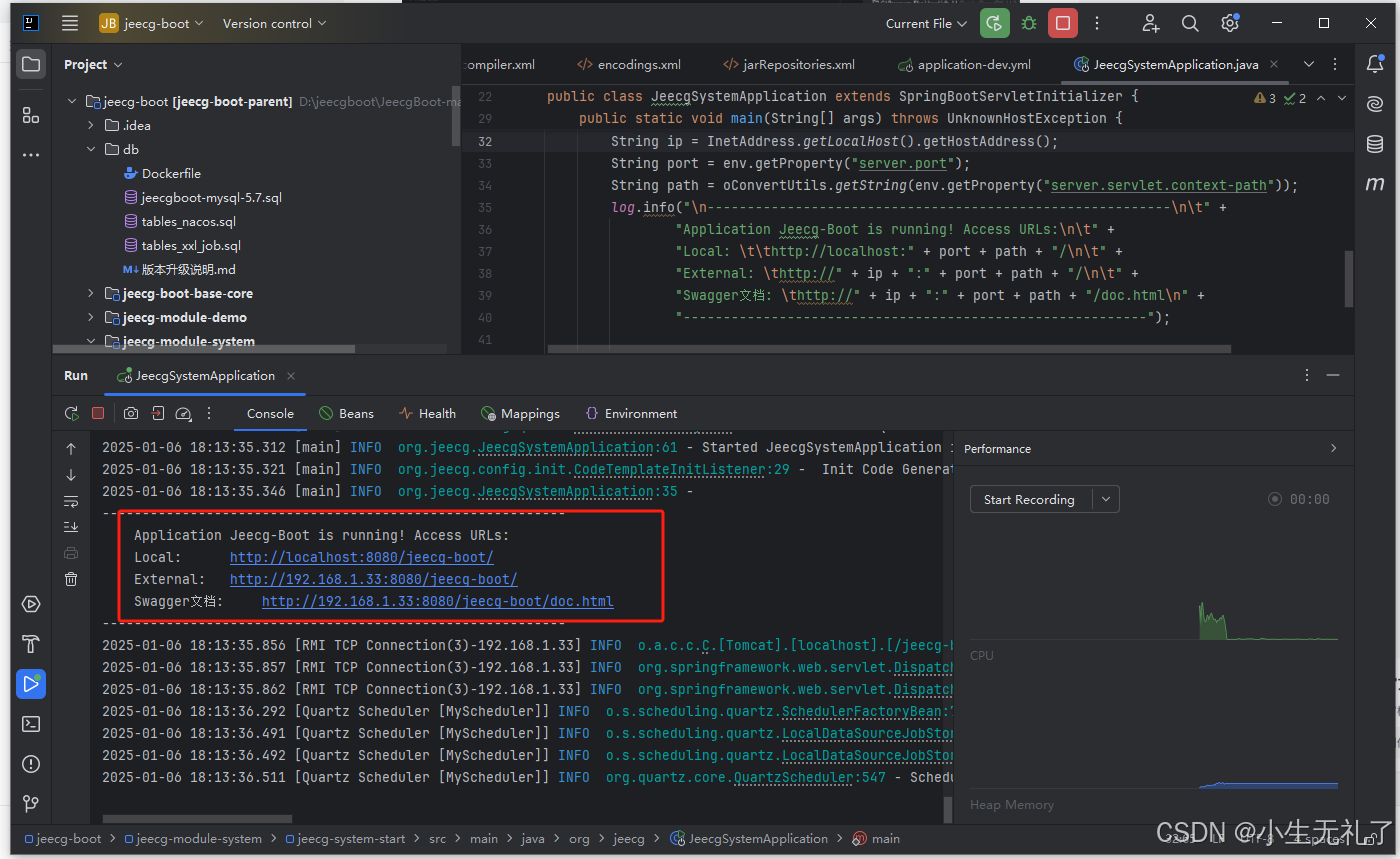Open the Swagger doc.html link
1400x859 pixels.
437,601
